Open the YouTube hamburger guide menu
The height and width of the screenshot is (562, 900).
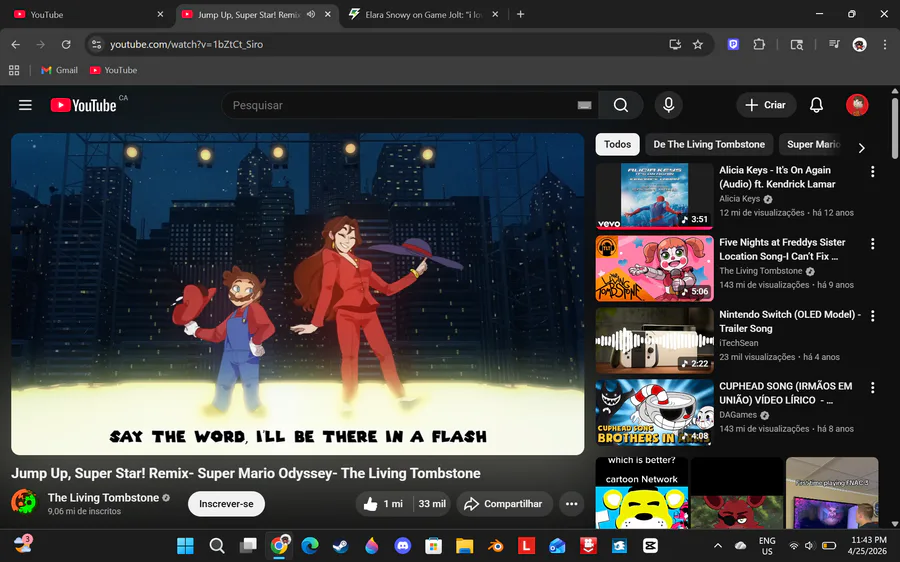coord(25,105)
